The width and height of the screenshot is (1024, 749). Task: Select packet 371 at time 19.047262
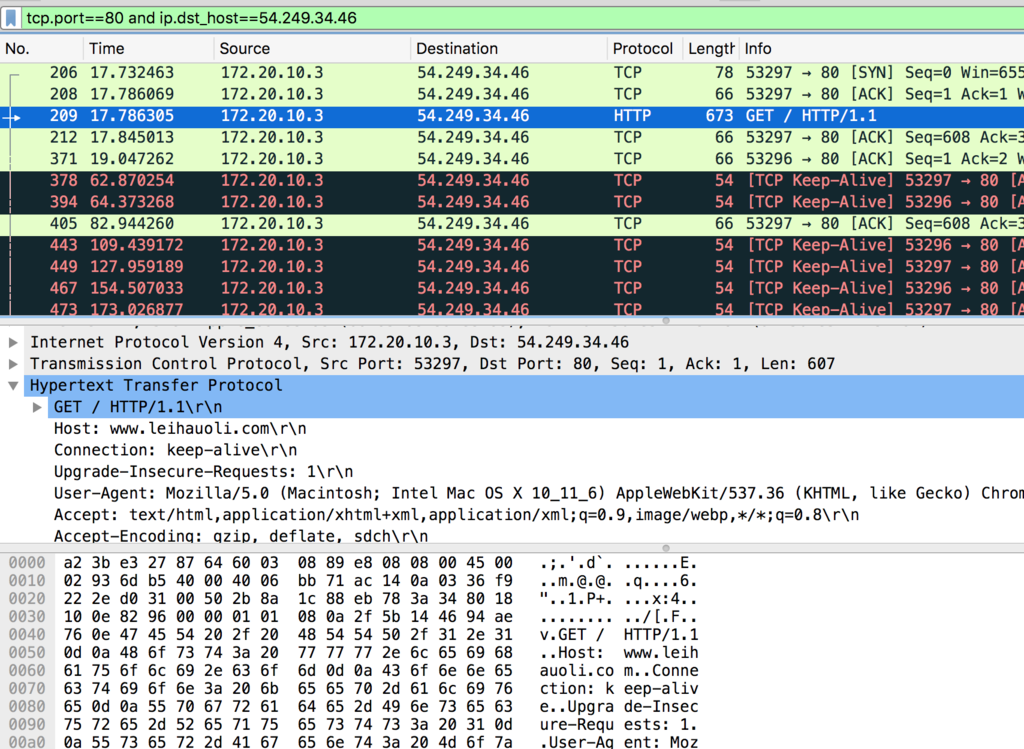[512, 159]
